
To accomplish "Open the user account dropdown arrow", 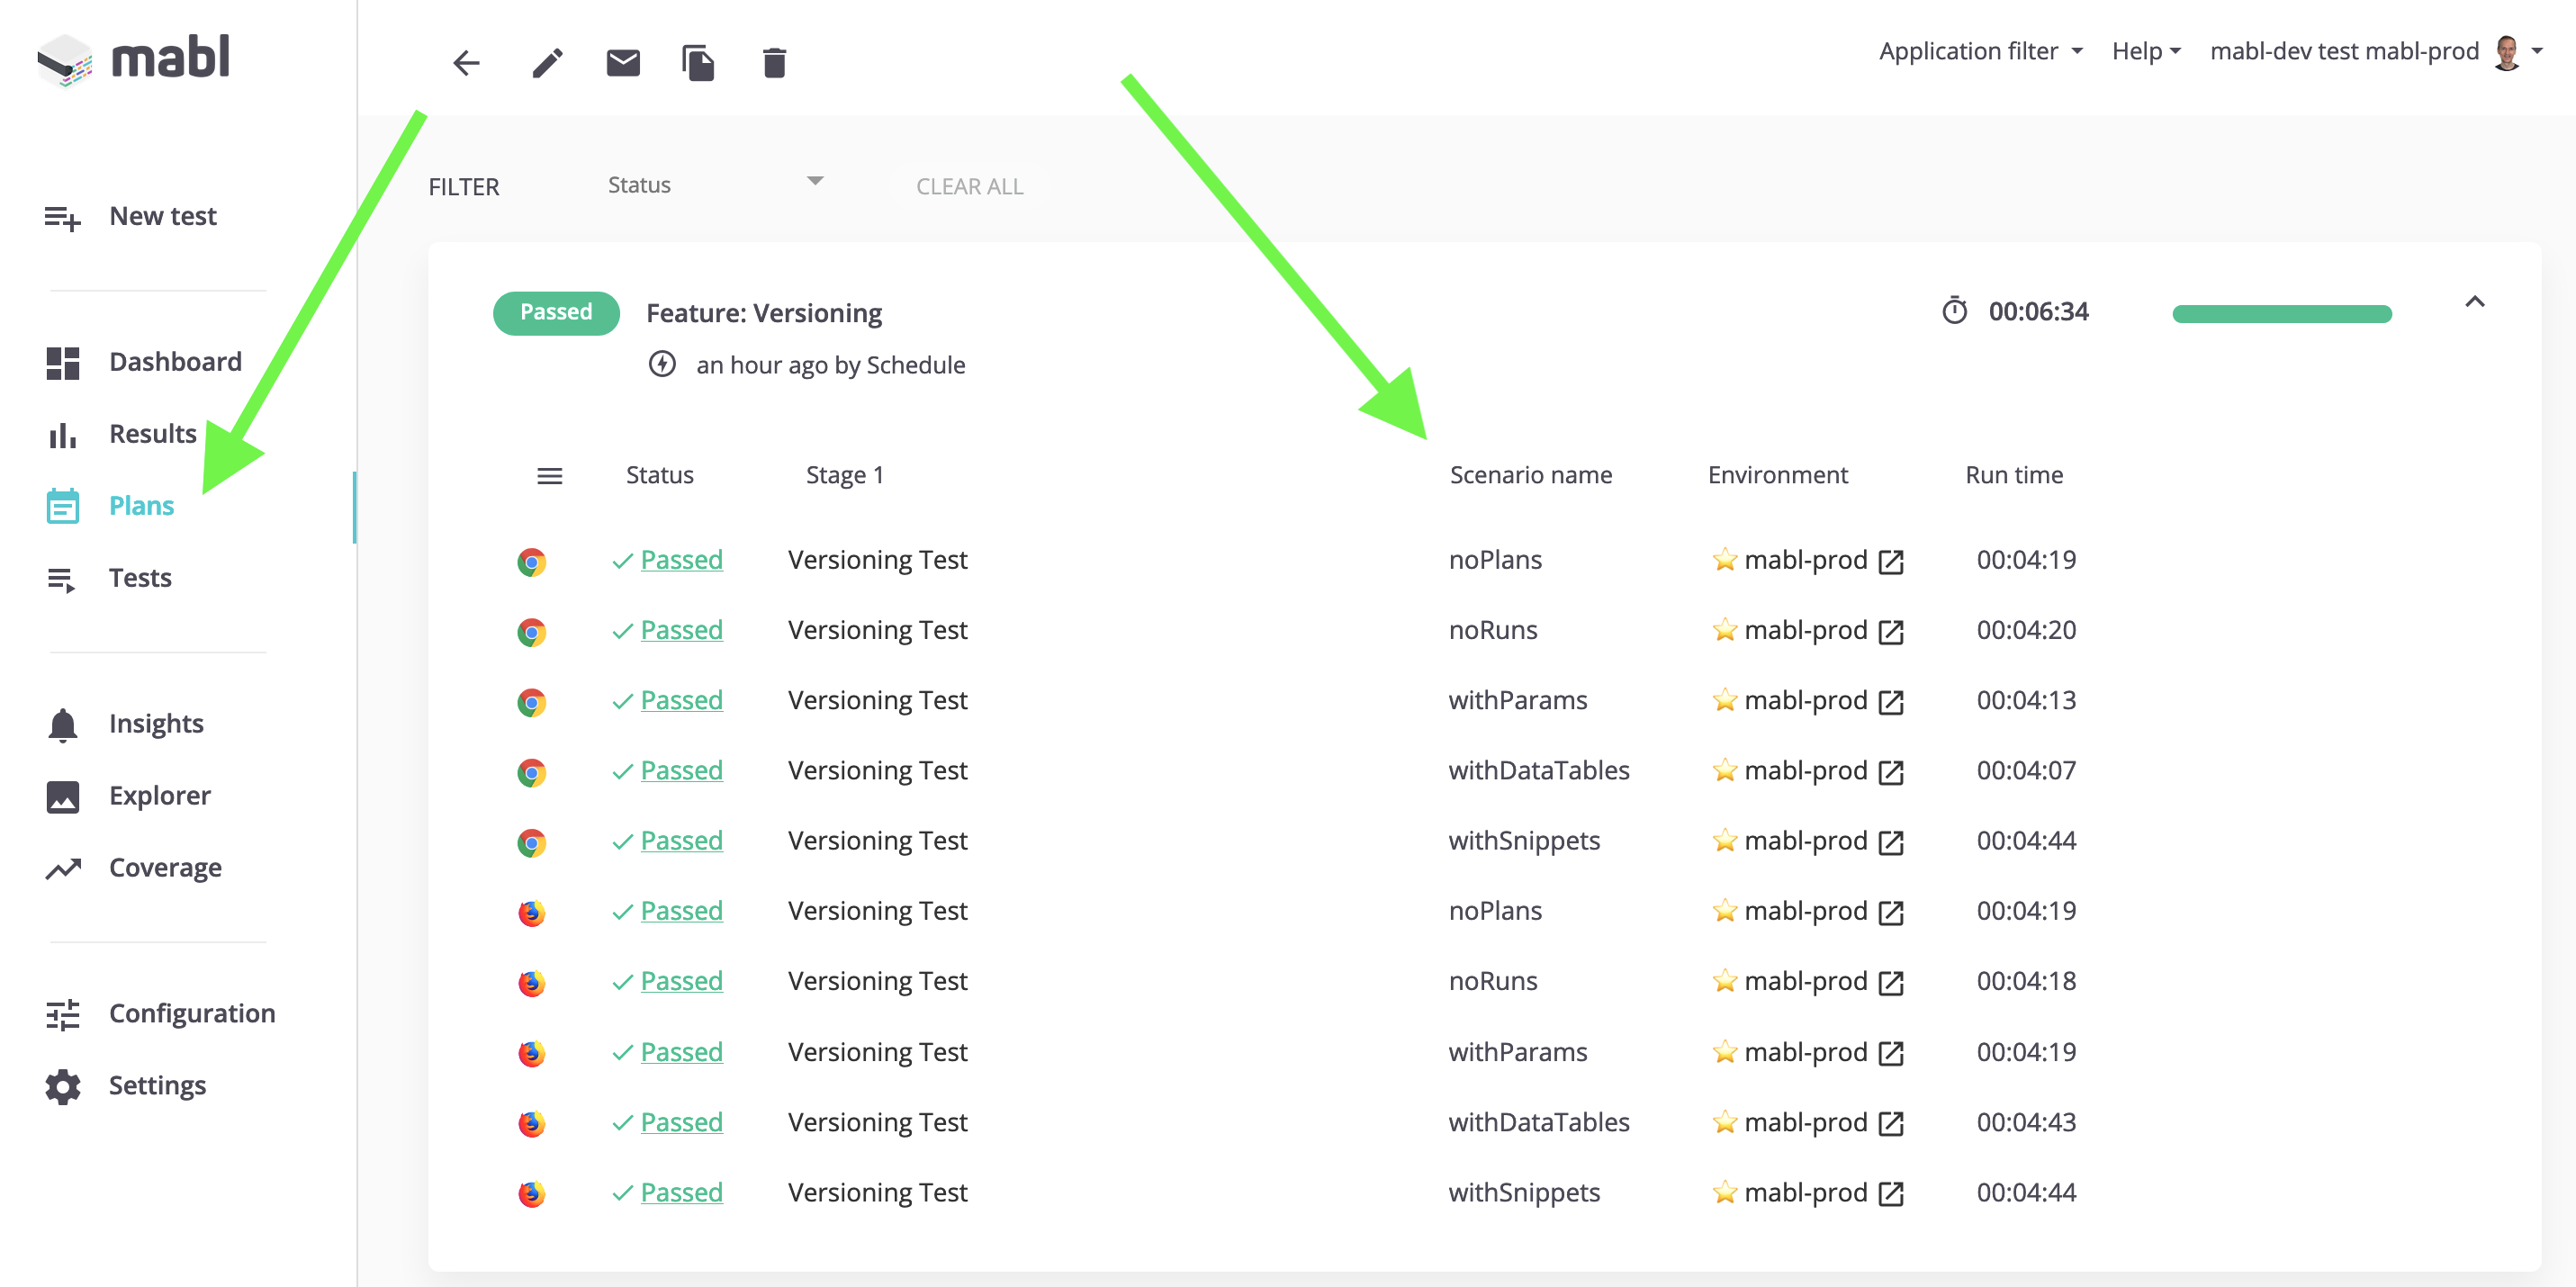I will click(2538, 51).
